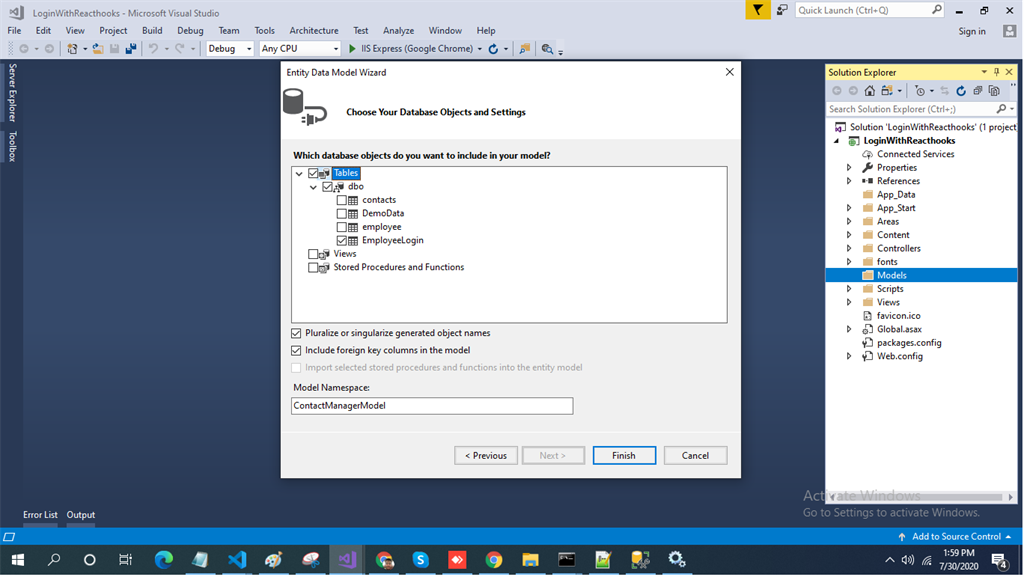Check the DemoData table checkbox
The height and width of the screenshot is (577, 1024).
[x=342, y=213]
